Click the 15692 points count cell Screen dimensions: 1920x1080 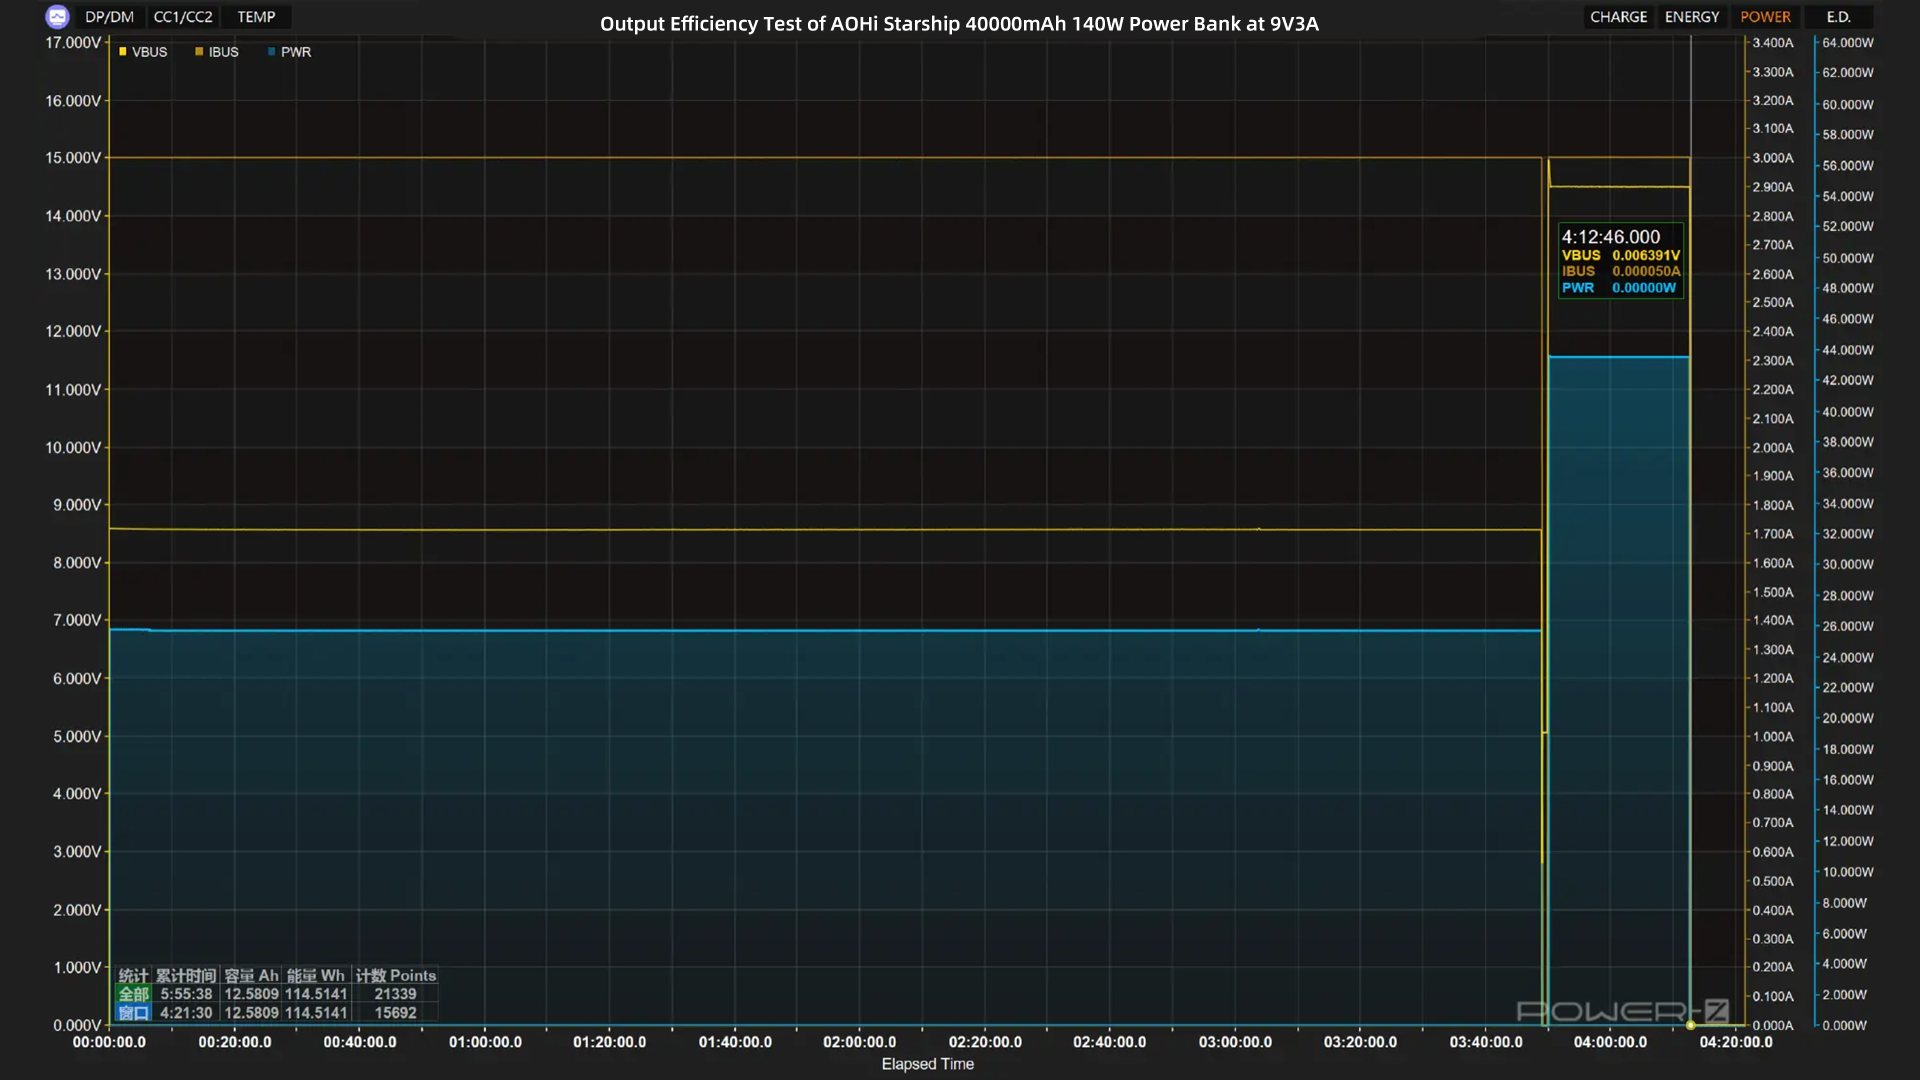pyautogui.click(x=395, y=1013)
